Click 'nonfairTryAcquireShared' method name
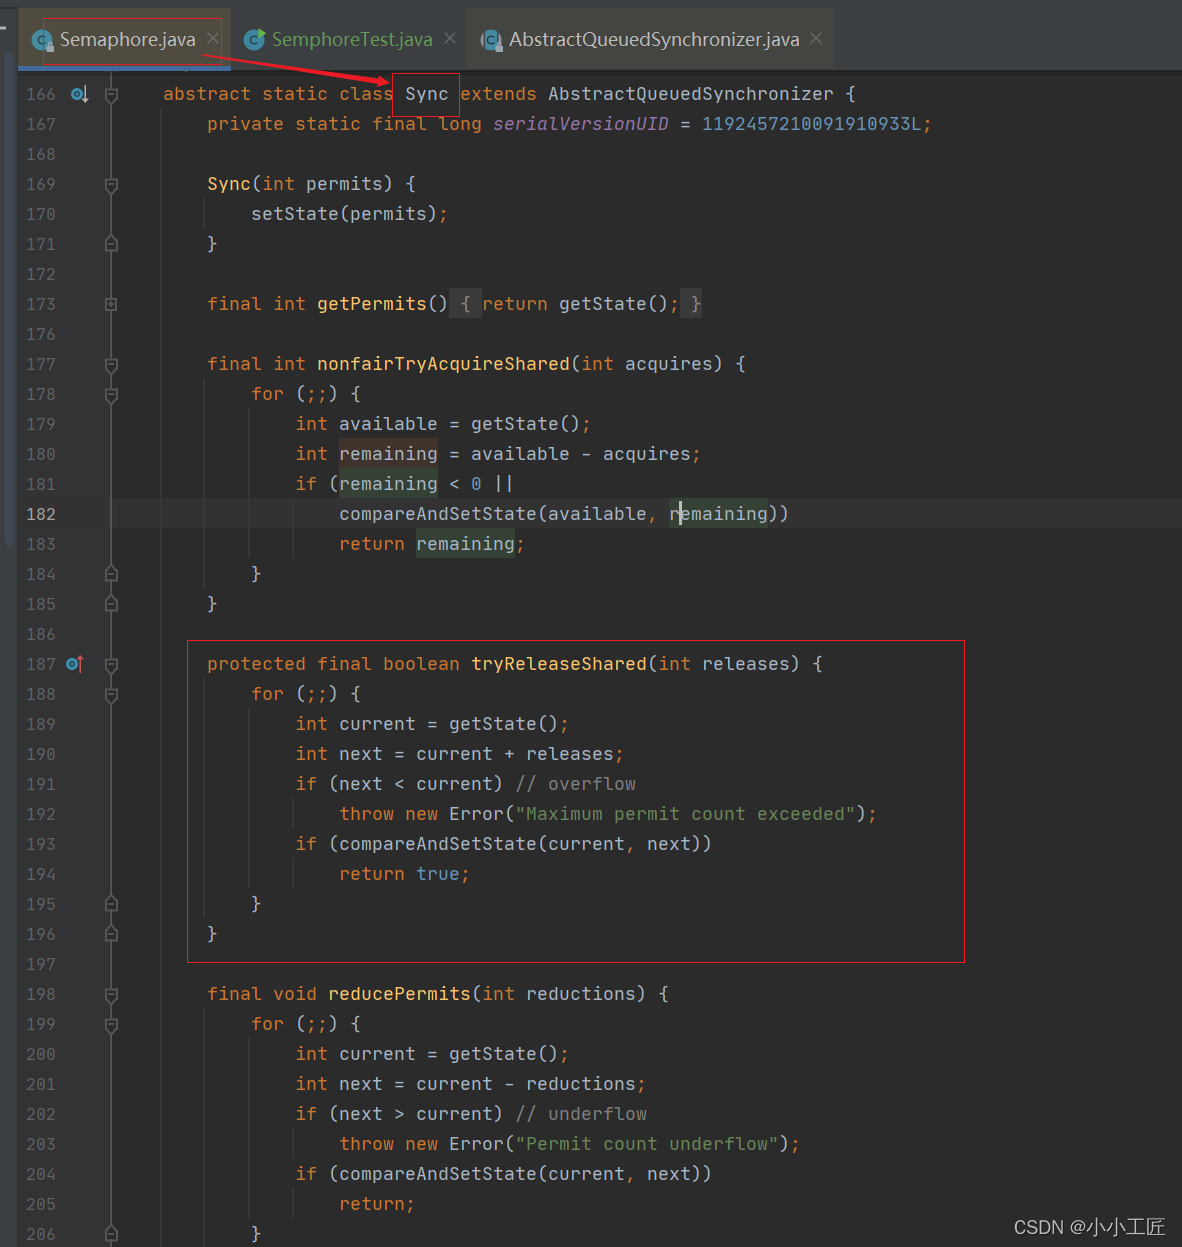This screenshot has height=1247, width=1182. [x=444, y=364]
